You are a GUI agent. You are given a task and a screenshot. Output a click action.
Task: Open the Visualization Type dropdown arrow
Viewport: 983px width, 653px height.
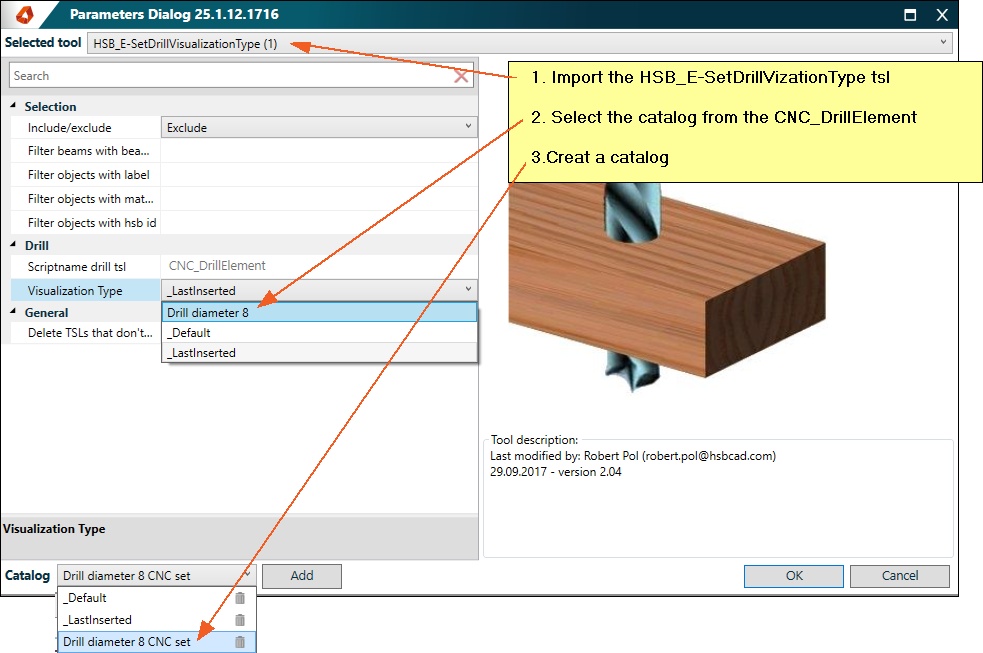pos(468,290)
